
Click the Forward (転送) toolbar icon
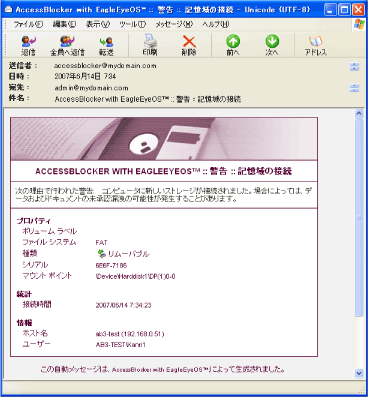(106, 45)
